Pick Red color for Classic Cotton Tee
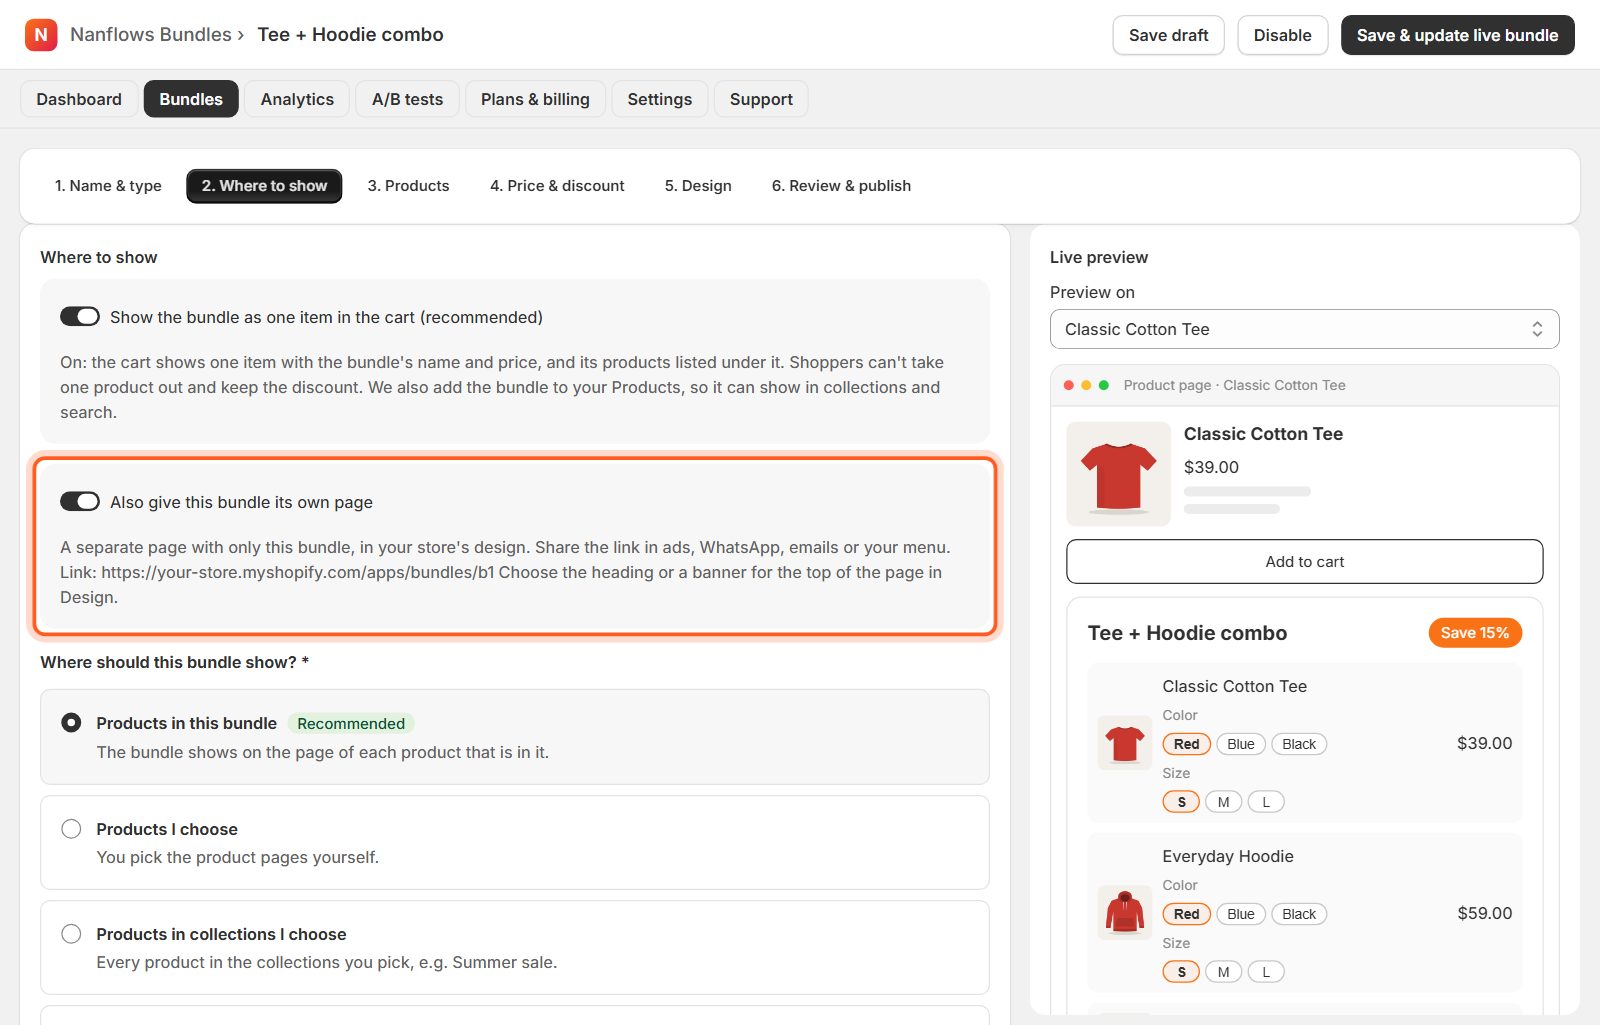Screen dimensions: 1600x1025 (x=1187, y=744)
